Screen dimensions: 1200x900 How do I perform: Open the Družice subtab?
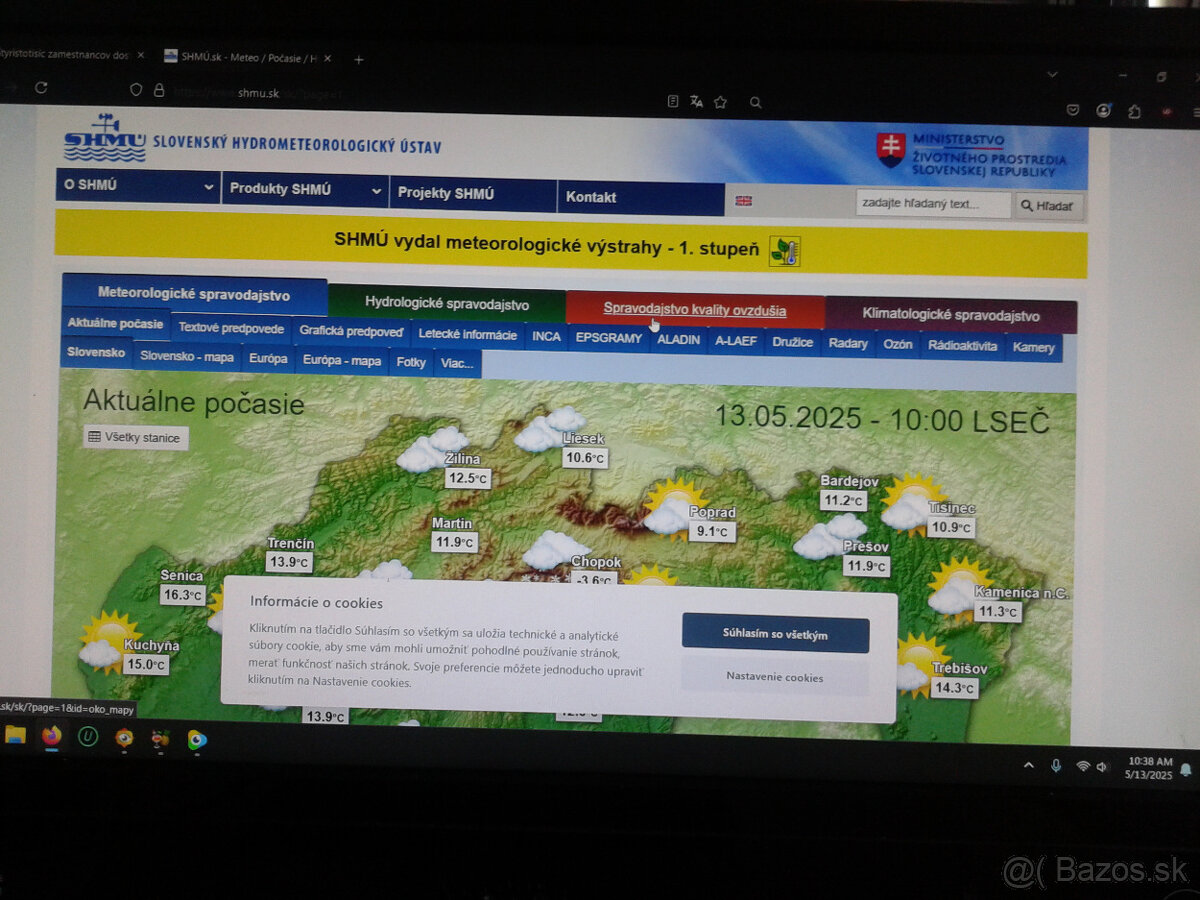(x=793, y=342)
